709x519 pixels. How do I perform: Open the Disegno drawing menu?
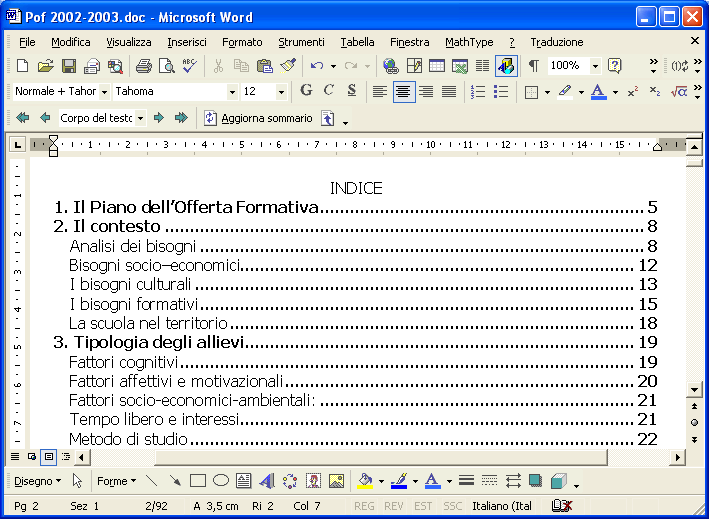pyautogui.click(x=37, y=481)
